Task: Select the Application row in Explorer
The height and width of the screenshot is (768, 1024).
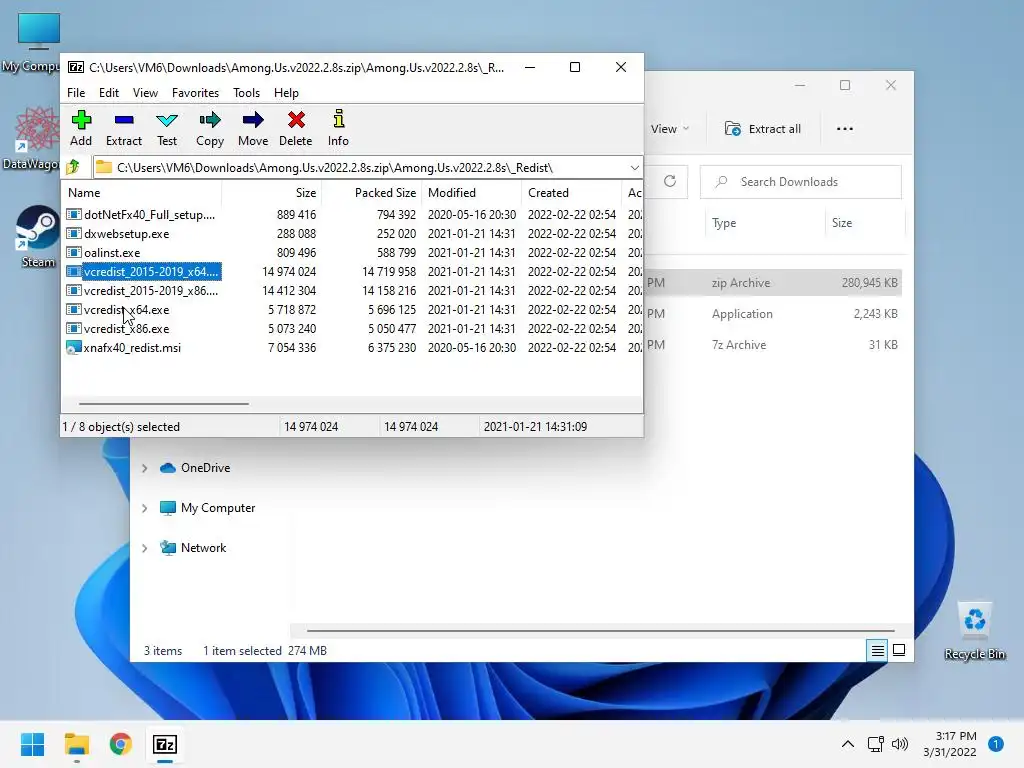Action: coord(773,314)
